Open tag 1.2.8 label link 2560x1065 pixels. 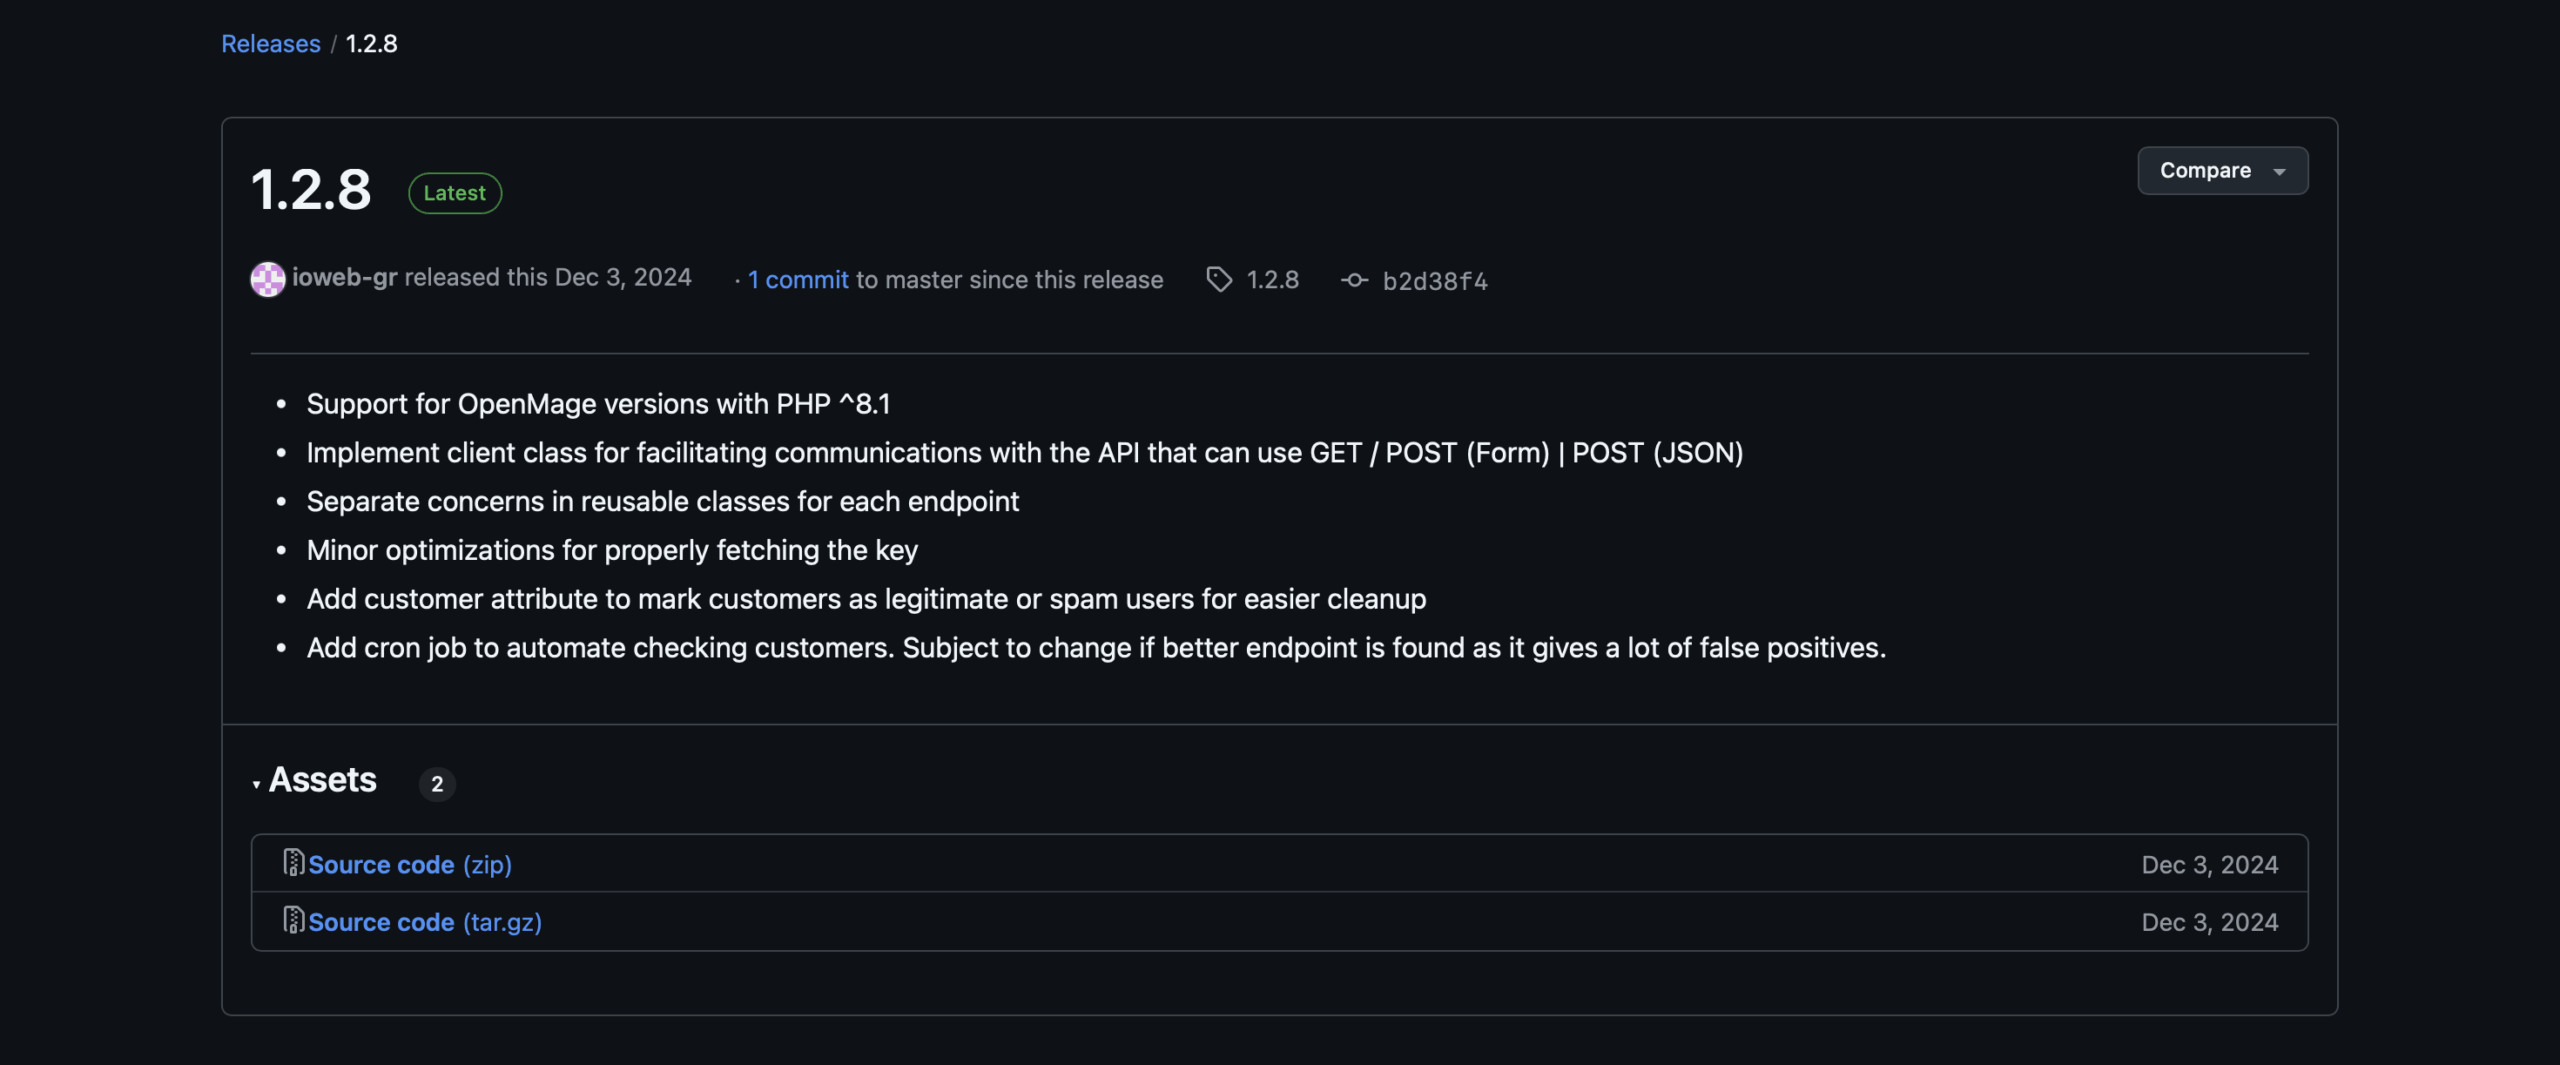(x=1272, y=280)
